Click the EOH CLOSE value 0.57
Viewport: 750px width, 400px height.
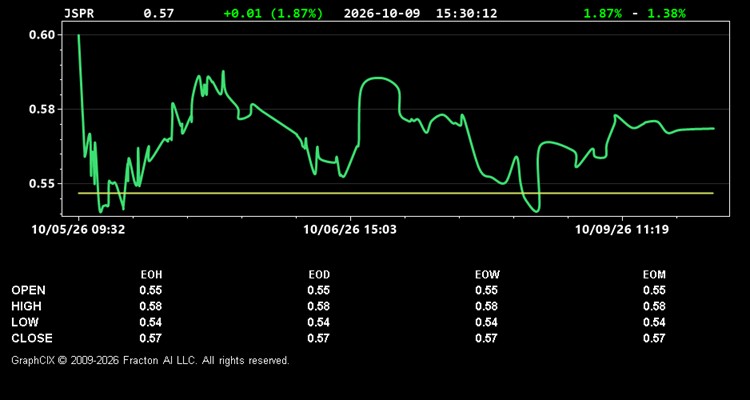click(x=151, y=338)
